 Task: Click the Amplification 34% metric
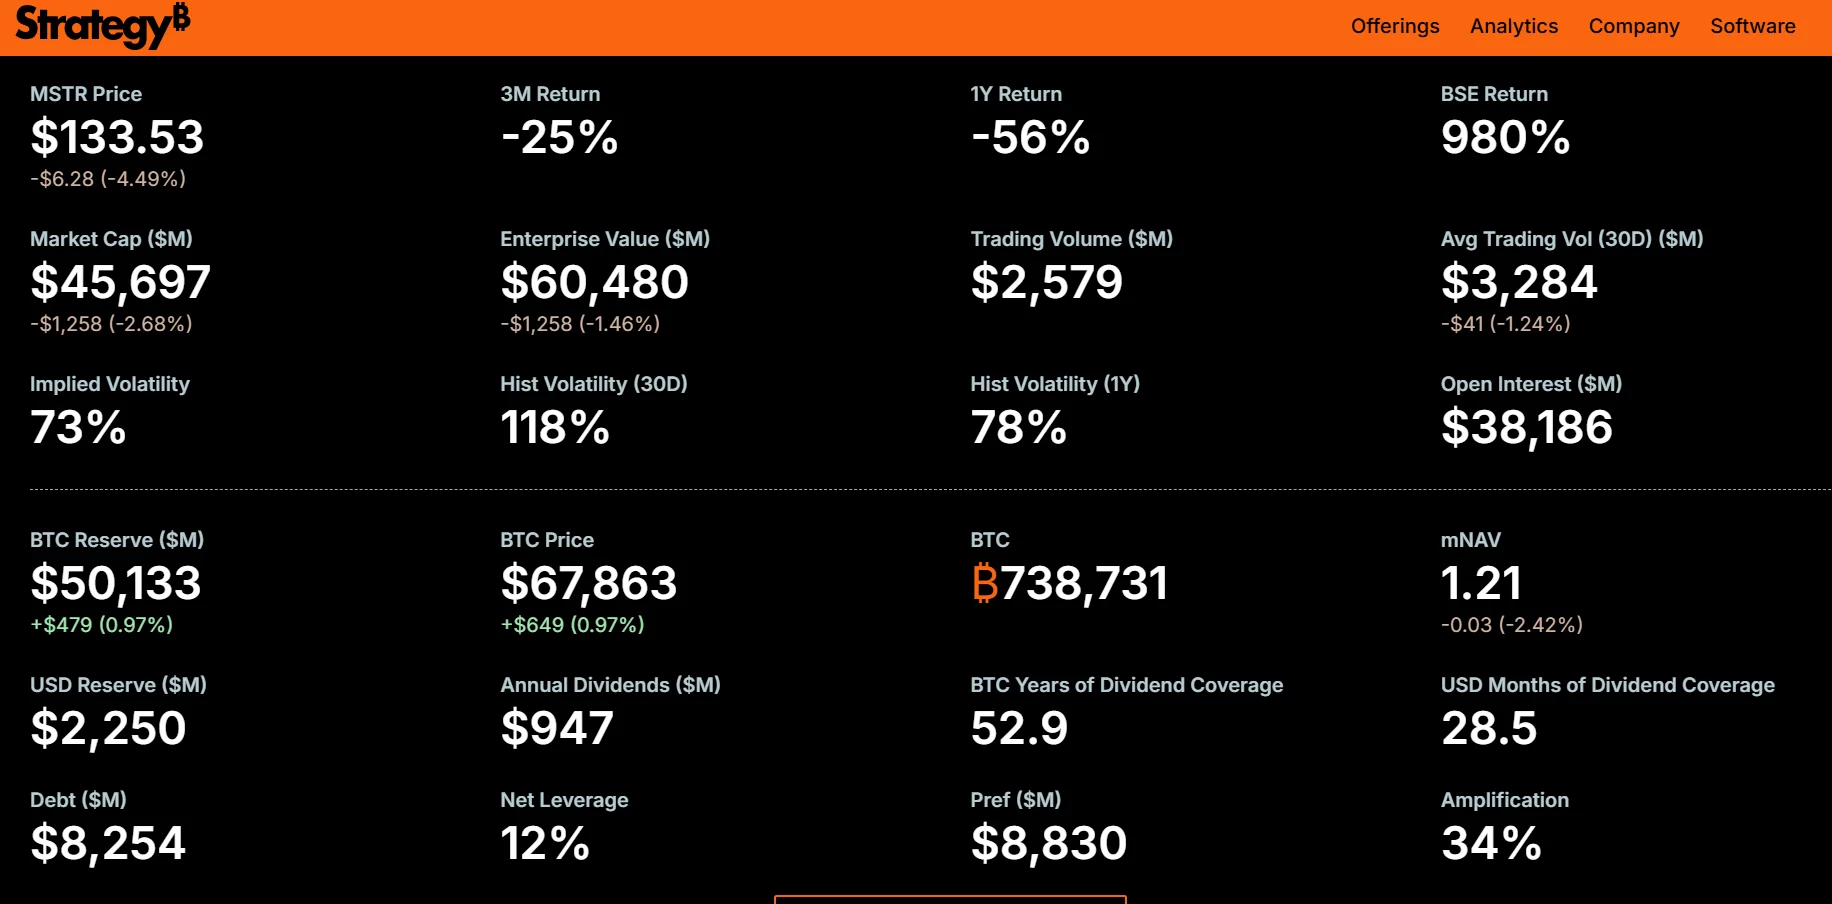tap(1491, 843)
